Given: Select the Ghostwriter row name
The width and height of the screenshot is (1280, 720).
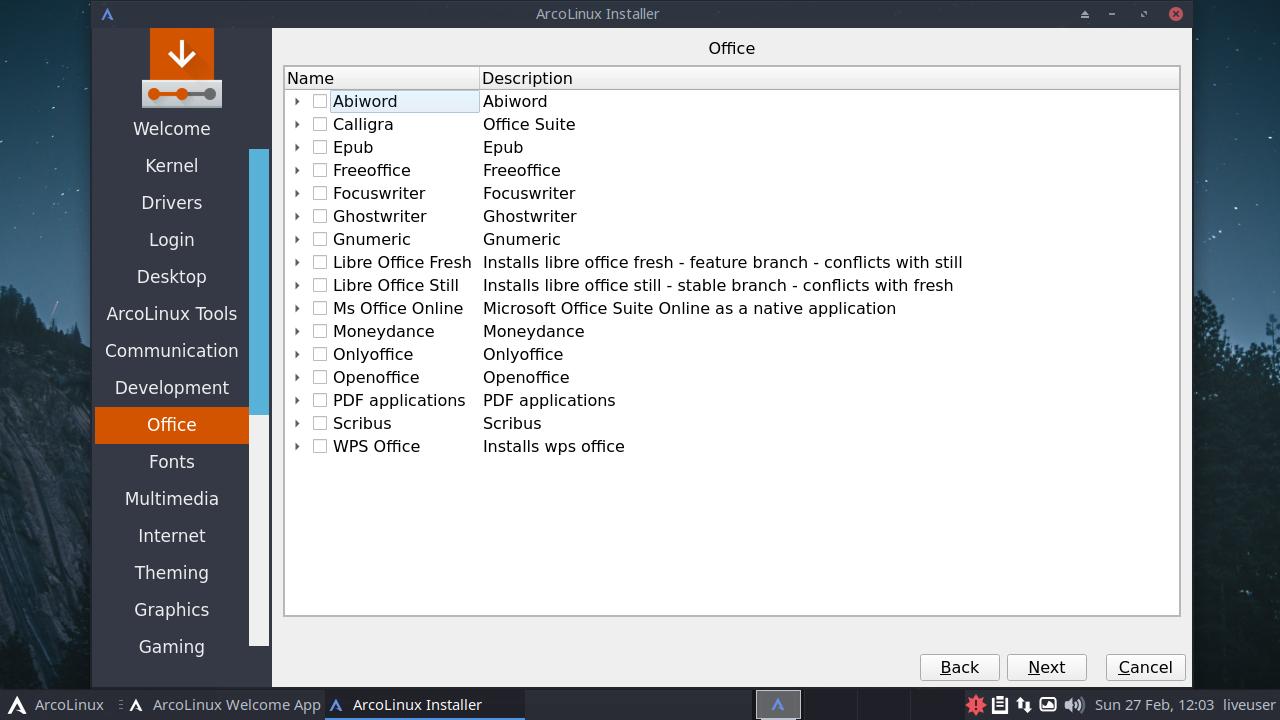Looking at the screenshot, I should pos(380,216).
